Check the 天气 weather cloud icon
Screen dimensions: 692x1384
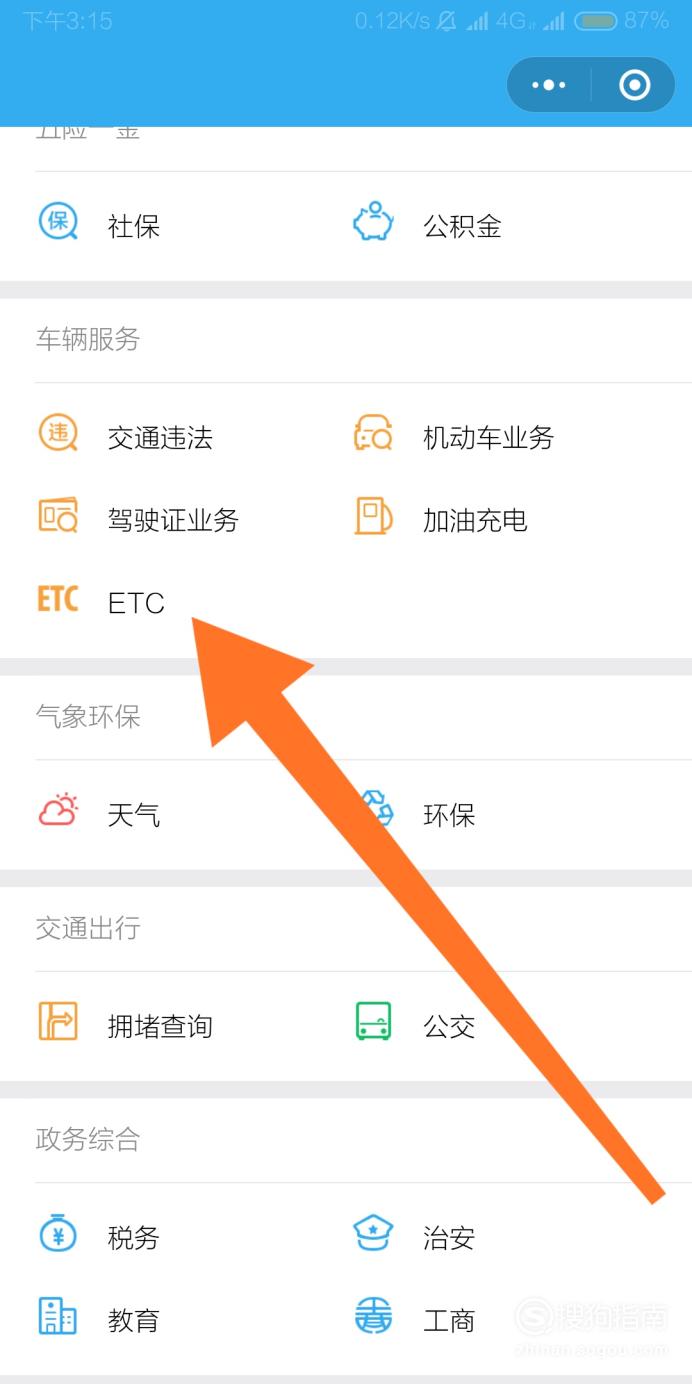[x=57, y=811]
